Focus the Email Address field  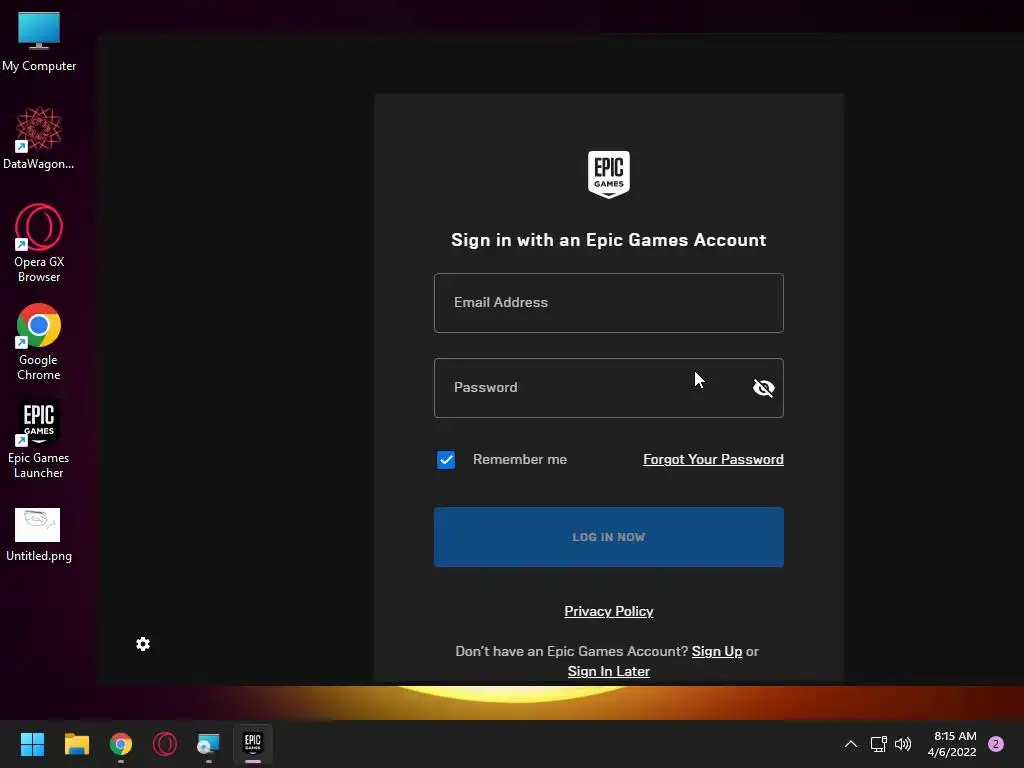click(x=609, y=303)
